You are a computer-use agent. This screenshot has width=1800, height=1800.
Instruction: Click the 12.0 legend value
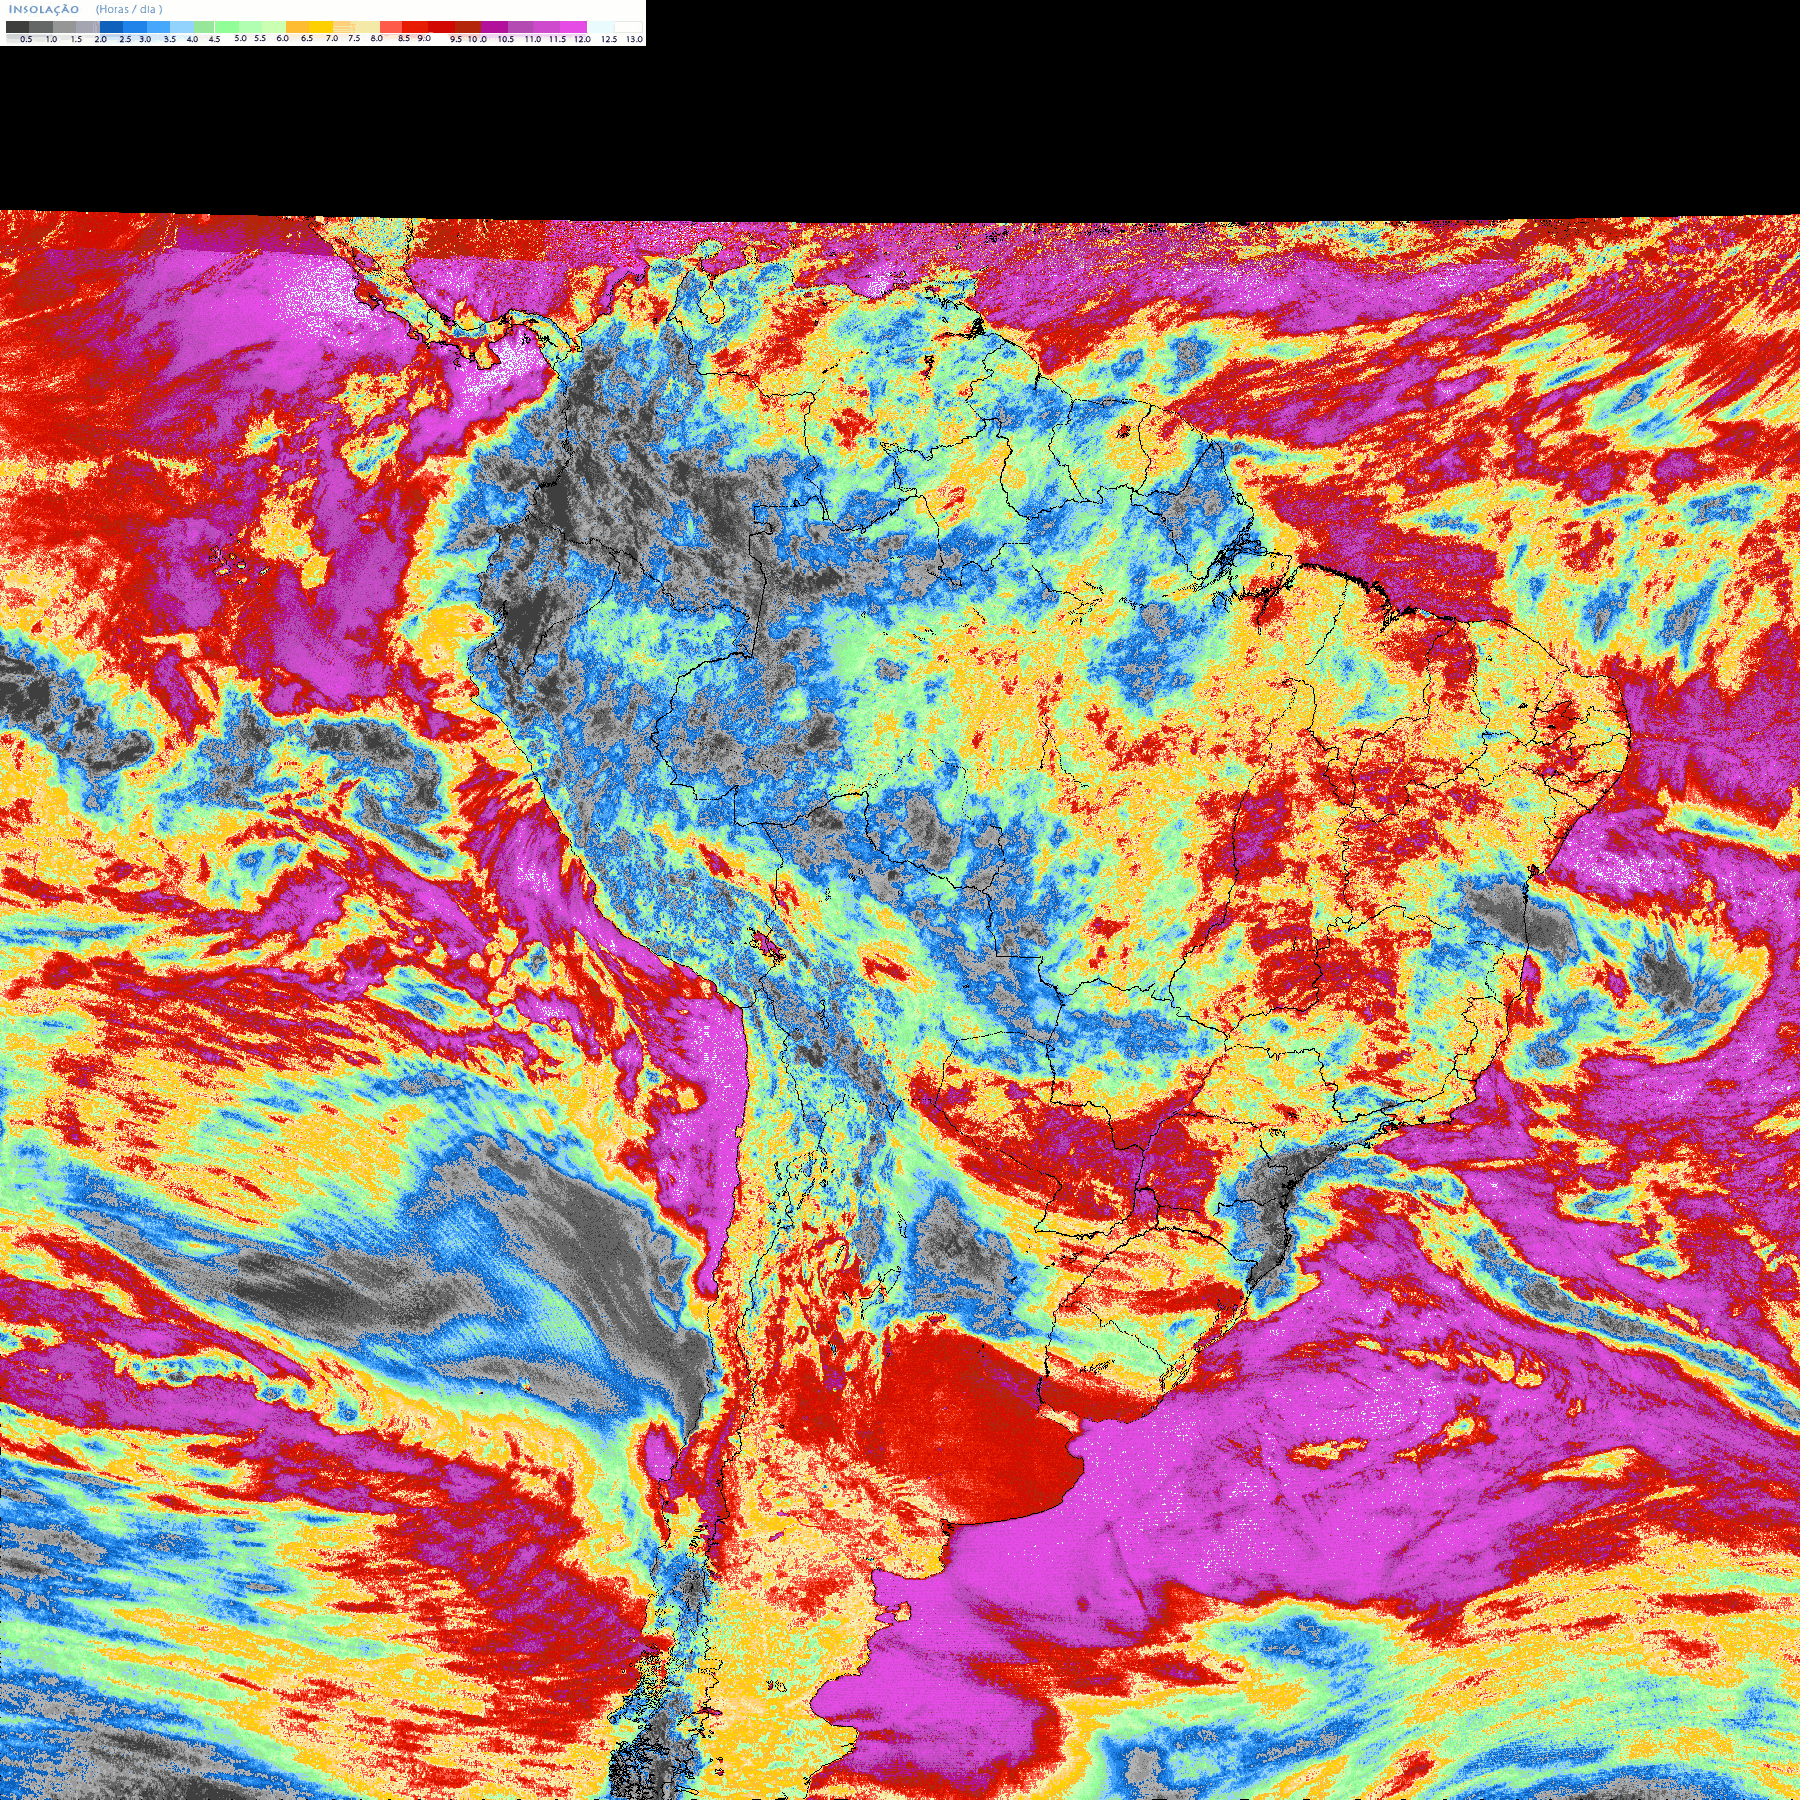point(582,39)
